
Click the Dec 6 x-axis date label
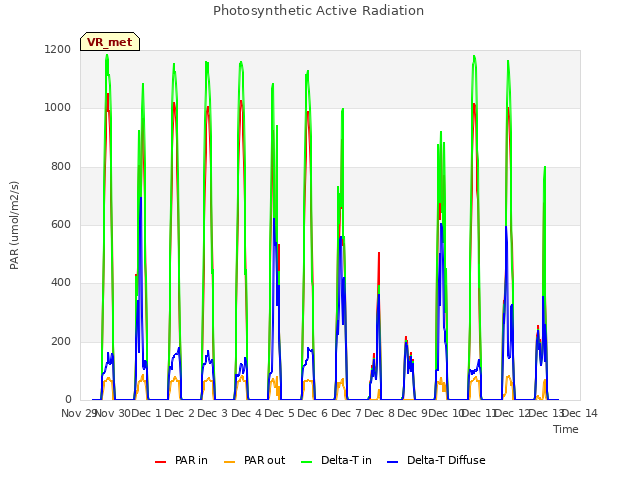point(313,413)
